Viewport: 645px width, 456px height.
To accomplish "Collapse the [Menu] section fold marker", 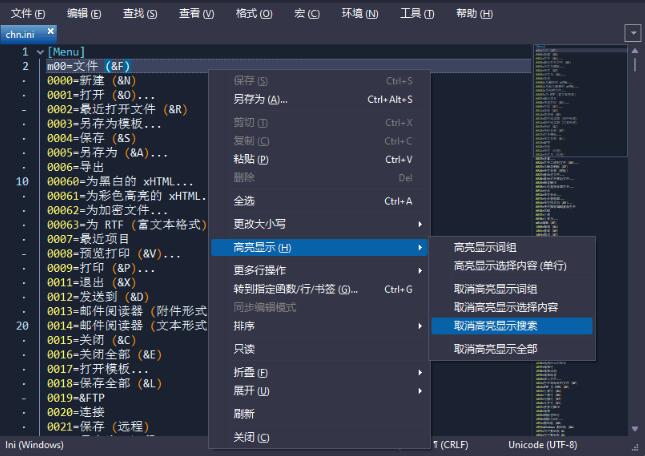I will coord(39,52).
